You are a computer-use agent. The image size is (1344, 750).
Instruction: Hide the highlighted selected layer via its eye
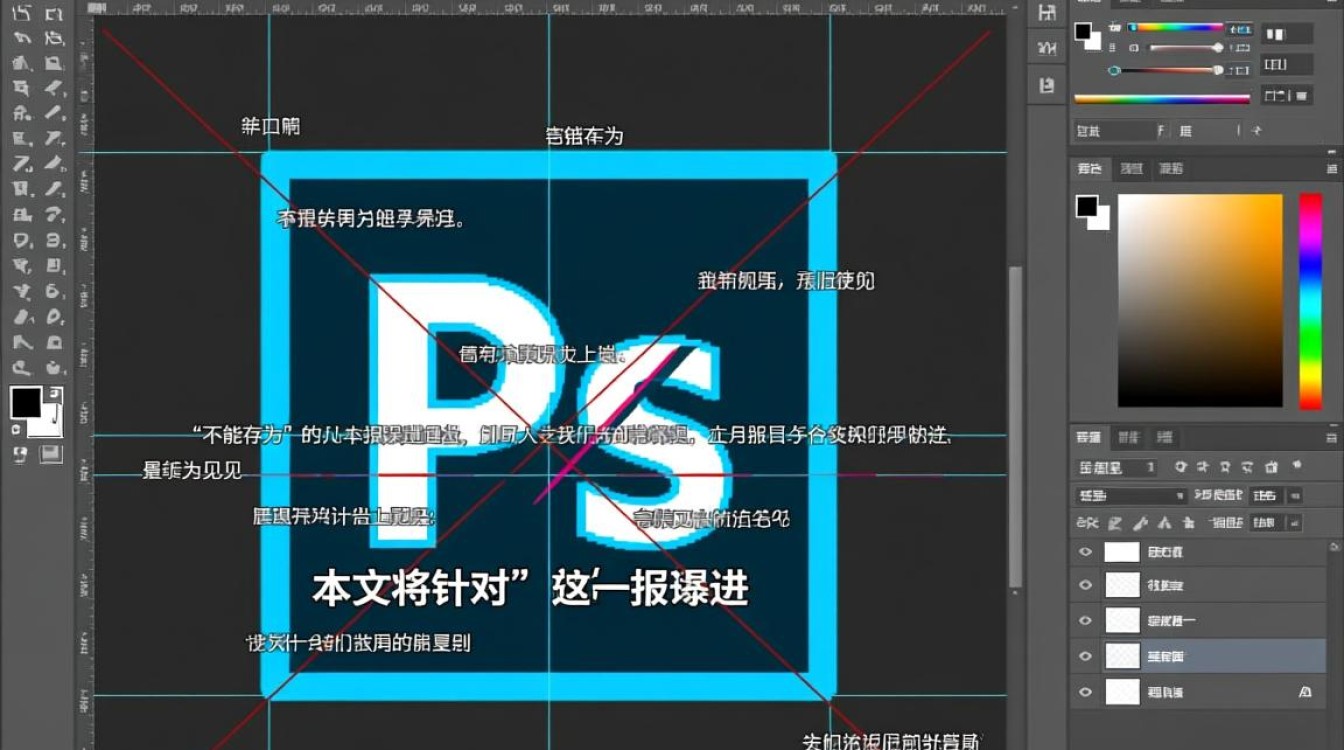coord(1085,656)
